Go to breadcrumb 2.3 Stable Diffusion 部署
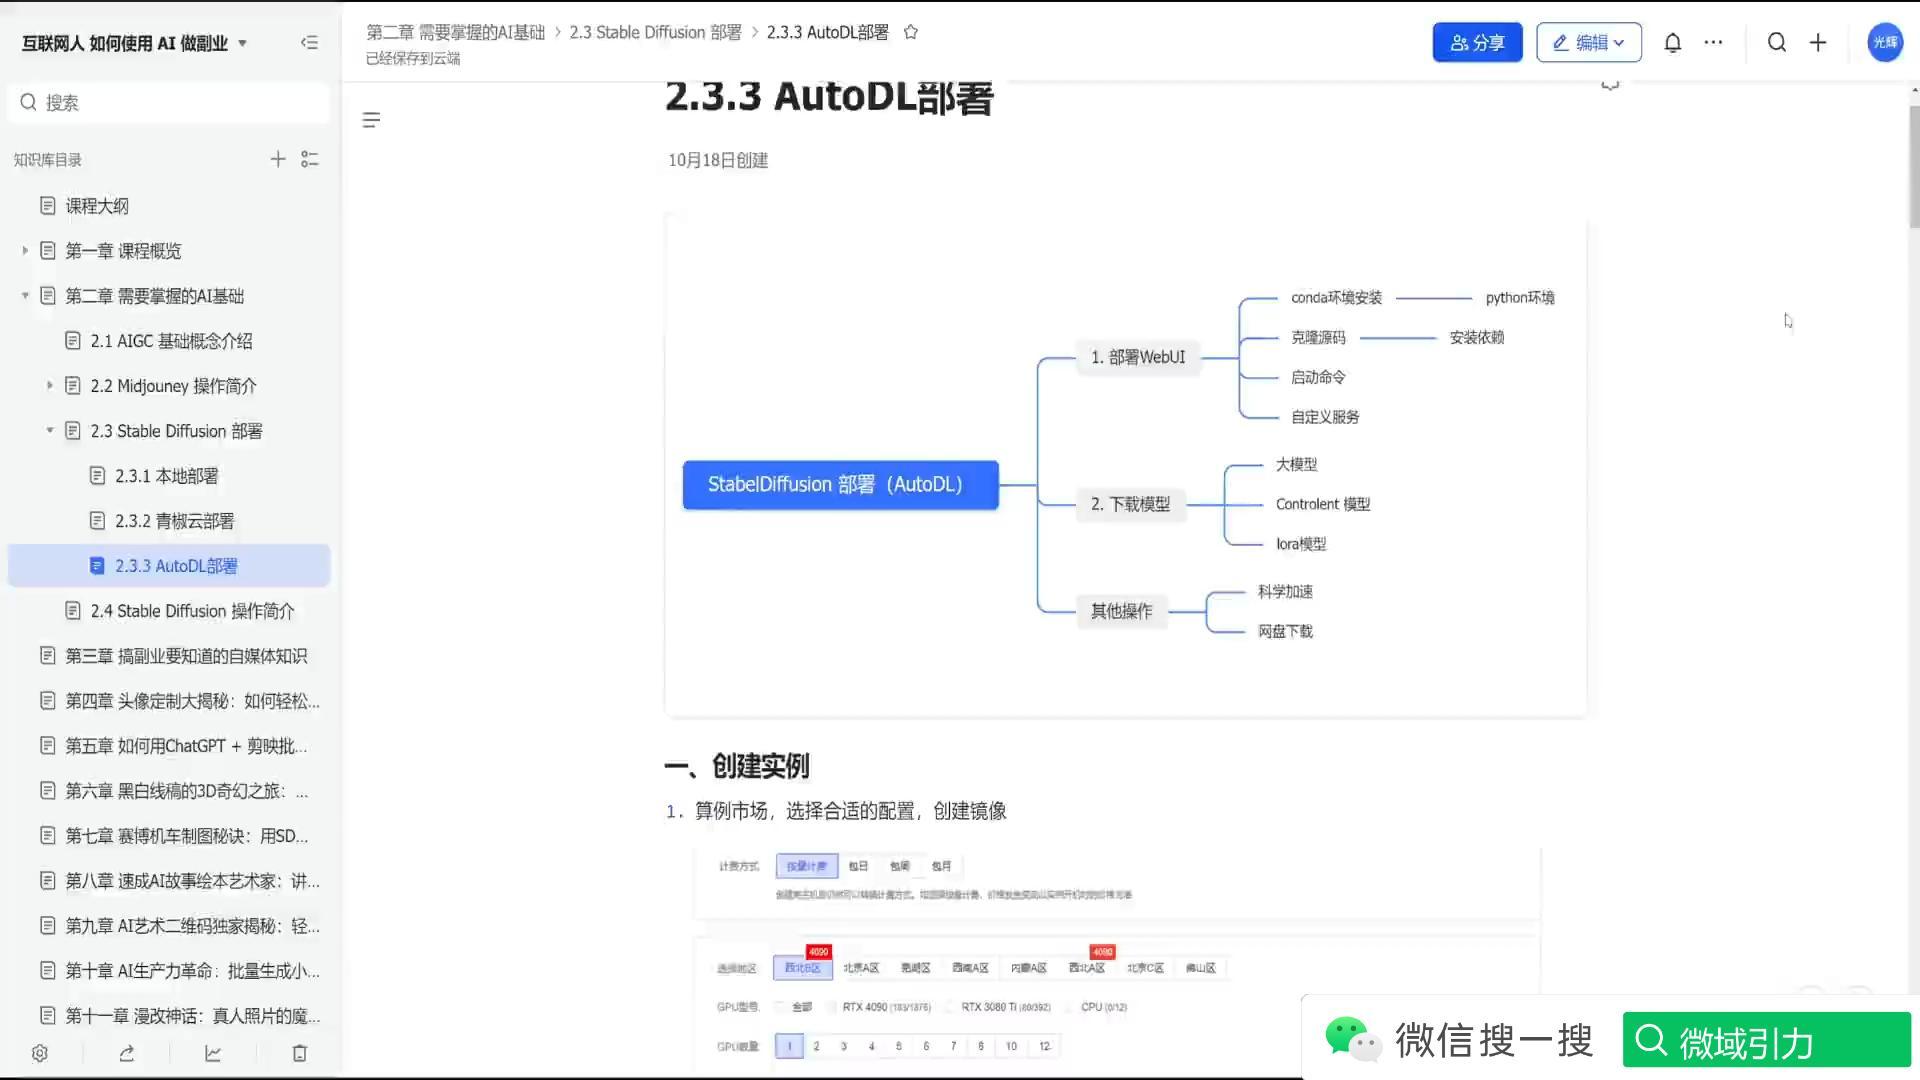Image resolution: width=1920 pixels, height=1080 pixels. [655, 32]
